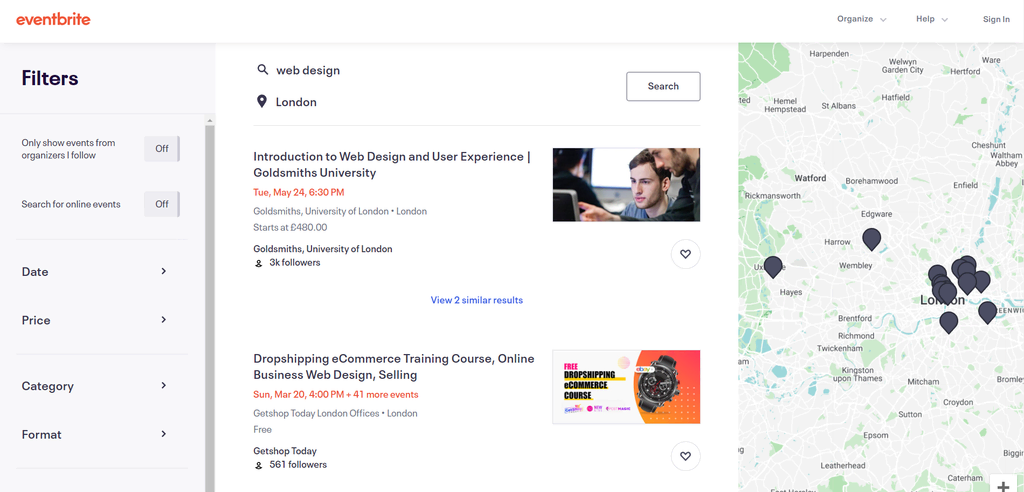Like the Dropshipping eCommerce Training event
The height and width of the screenshot is (492, 1024).
coord(685,456)
